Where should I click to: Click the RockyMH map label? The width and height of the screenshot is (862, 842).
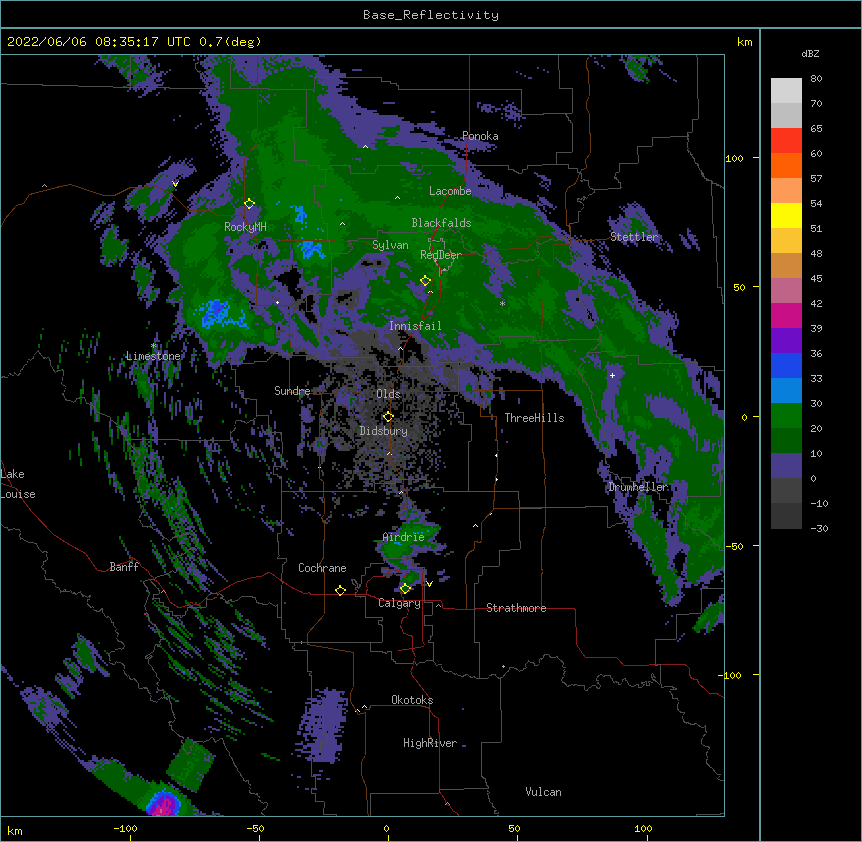(x=245, y=227)
